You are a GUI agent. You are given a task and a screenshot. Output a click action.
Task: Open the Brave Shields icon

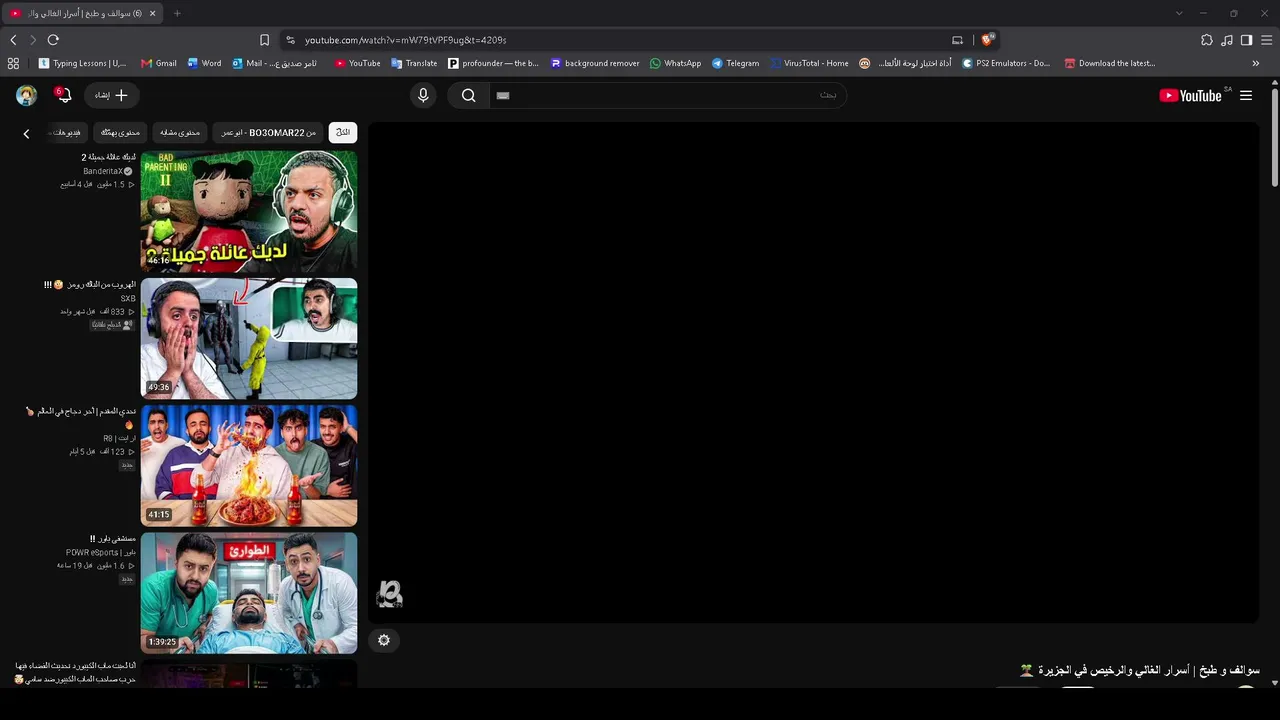point(987,40)
